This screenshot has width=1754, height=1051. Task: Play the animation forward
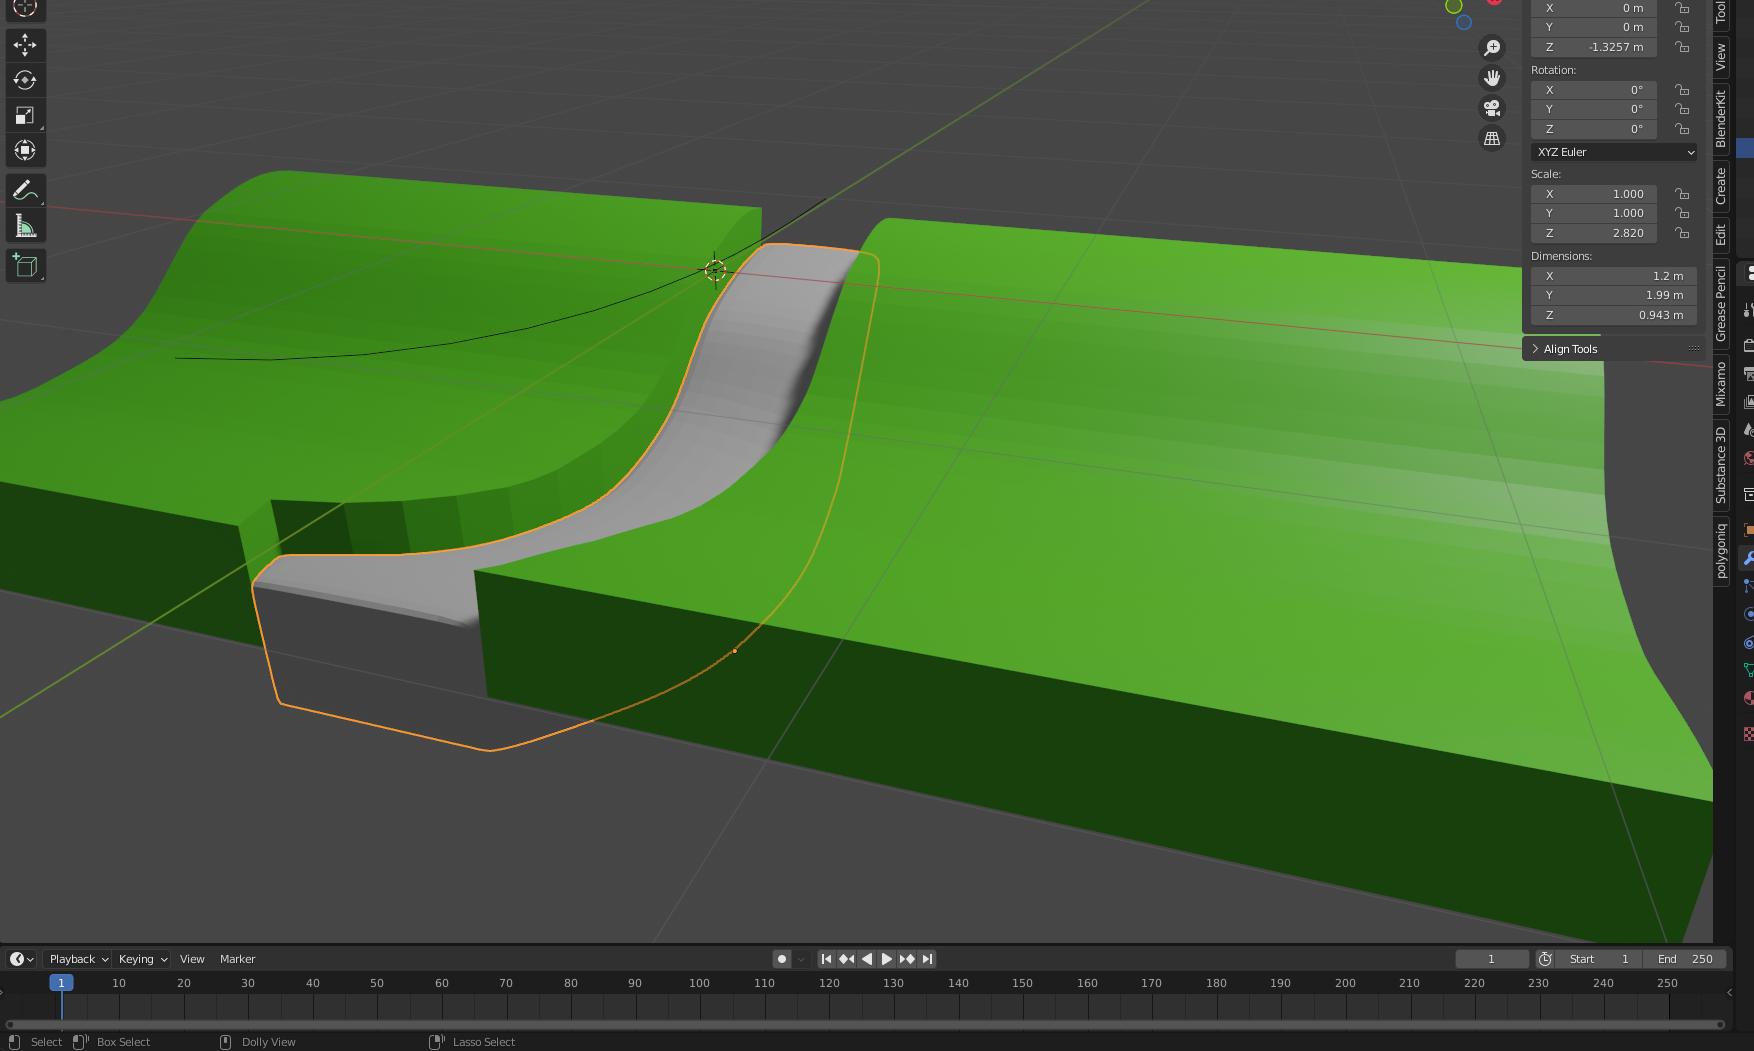[886, 959]
